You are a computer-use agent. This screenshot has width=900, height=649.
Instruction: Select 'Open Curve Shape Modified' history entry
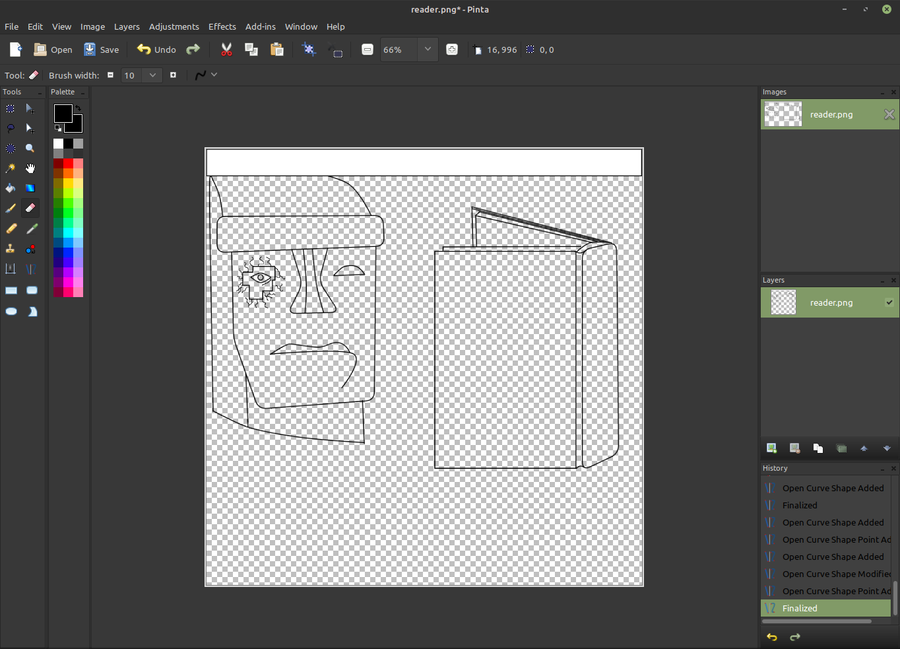(832, 574)
